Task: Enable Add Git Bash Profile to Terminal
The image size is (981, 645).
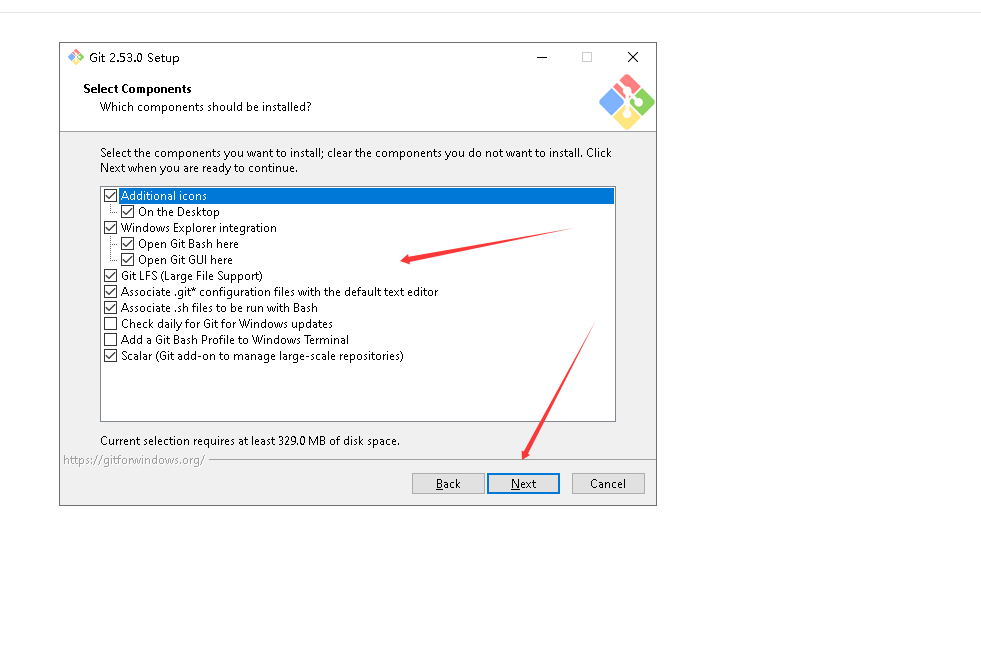Action: [x=111, y=340]
